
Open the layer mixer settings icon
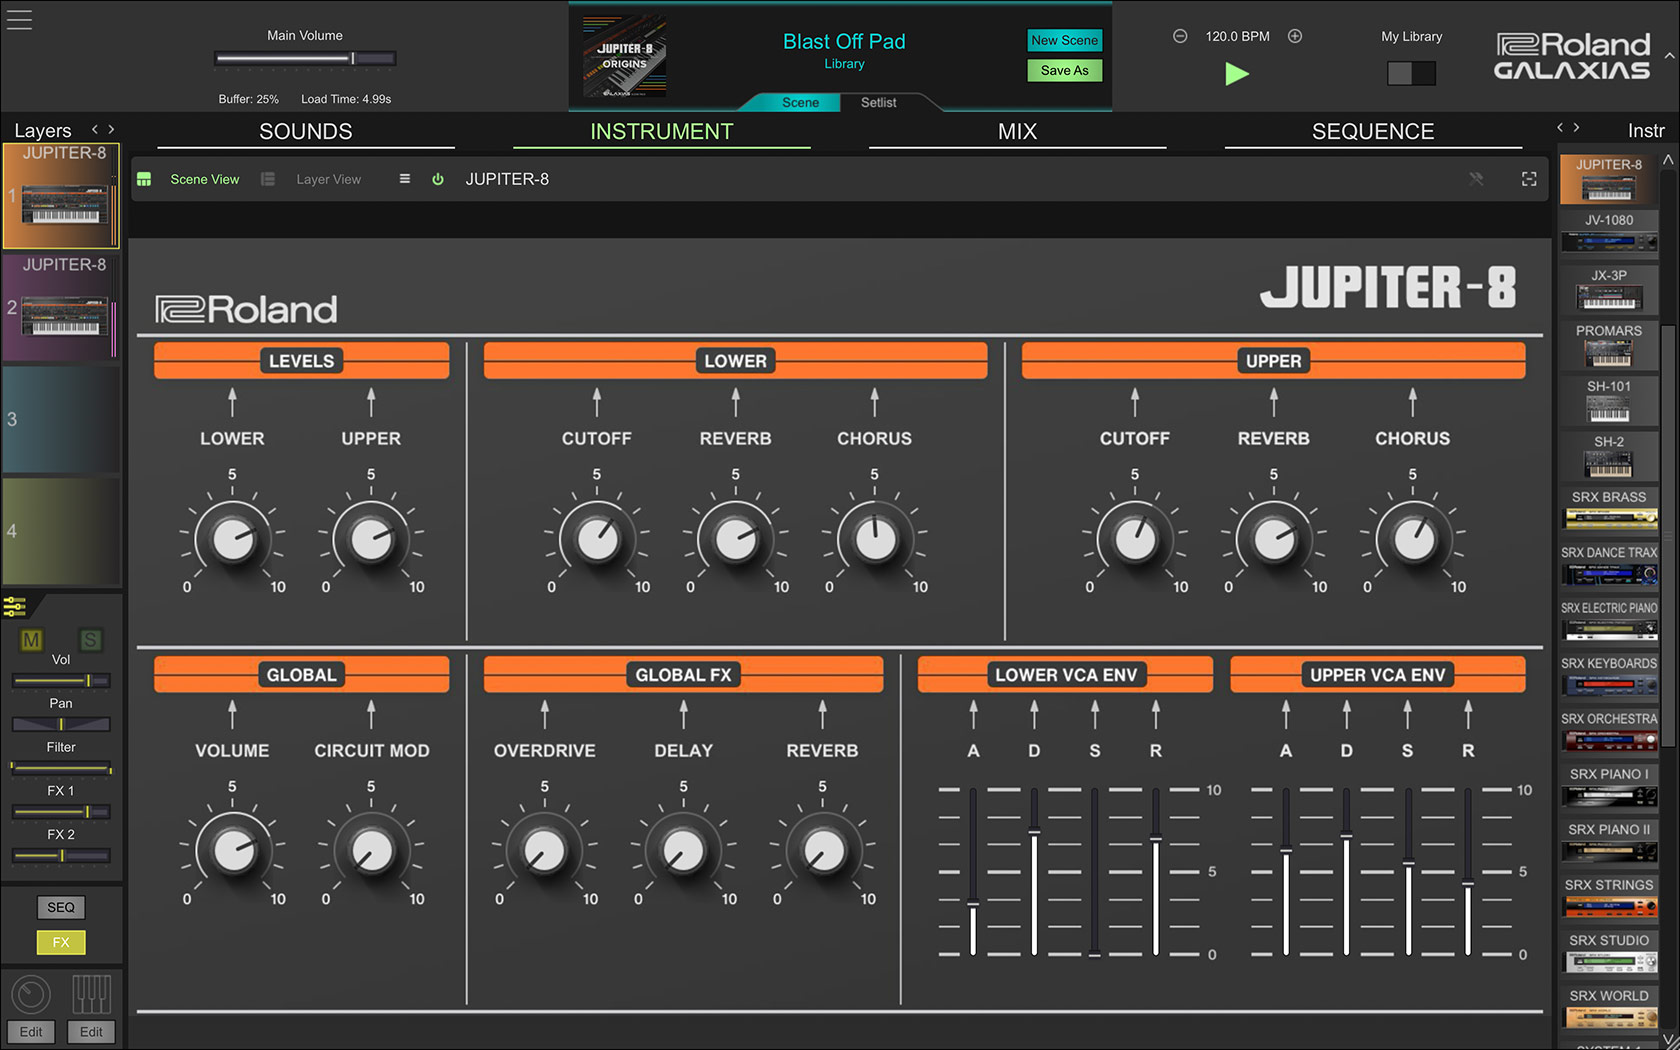[x=15, y=606]
